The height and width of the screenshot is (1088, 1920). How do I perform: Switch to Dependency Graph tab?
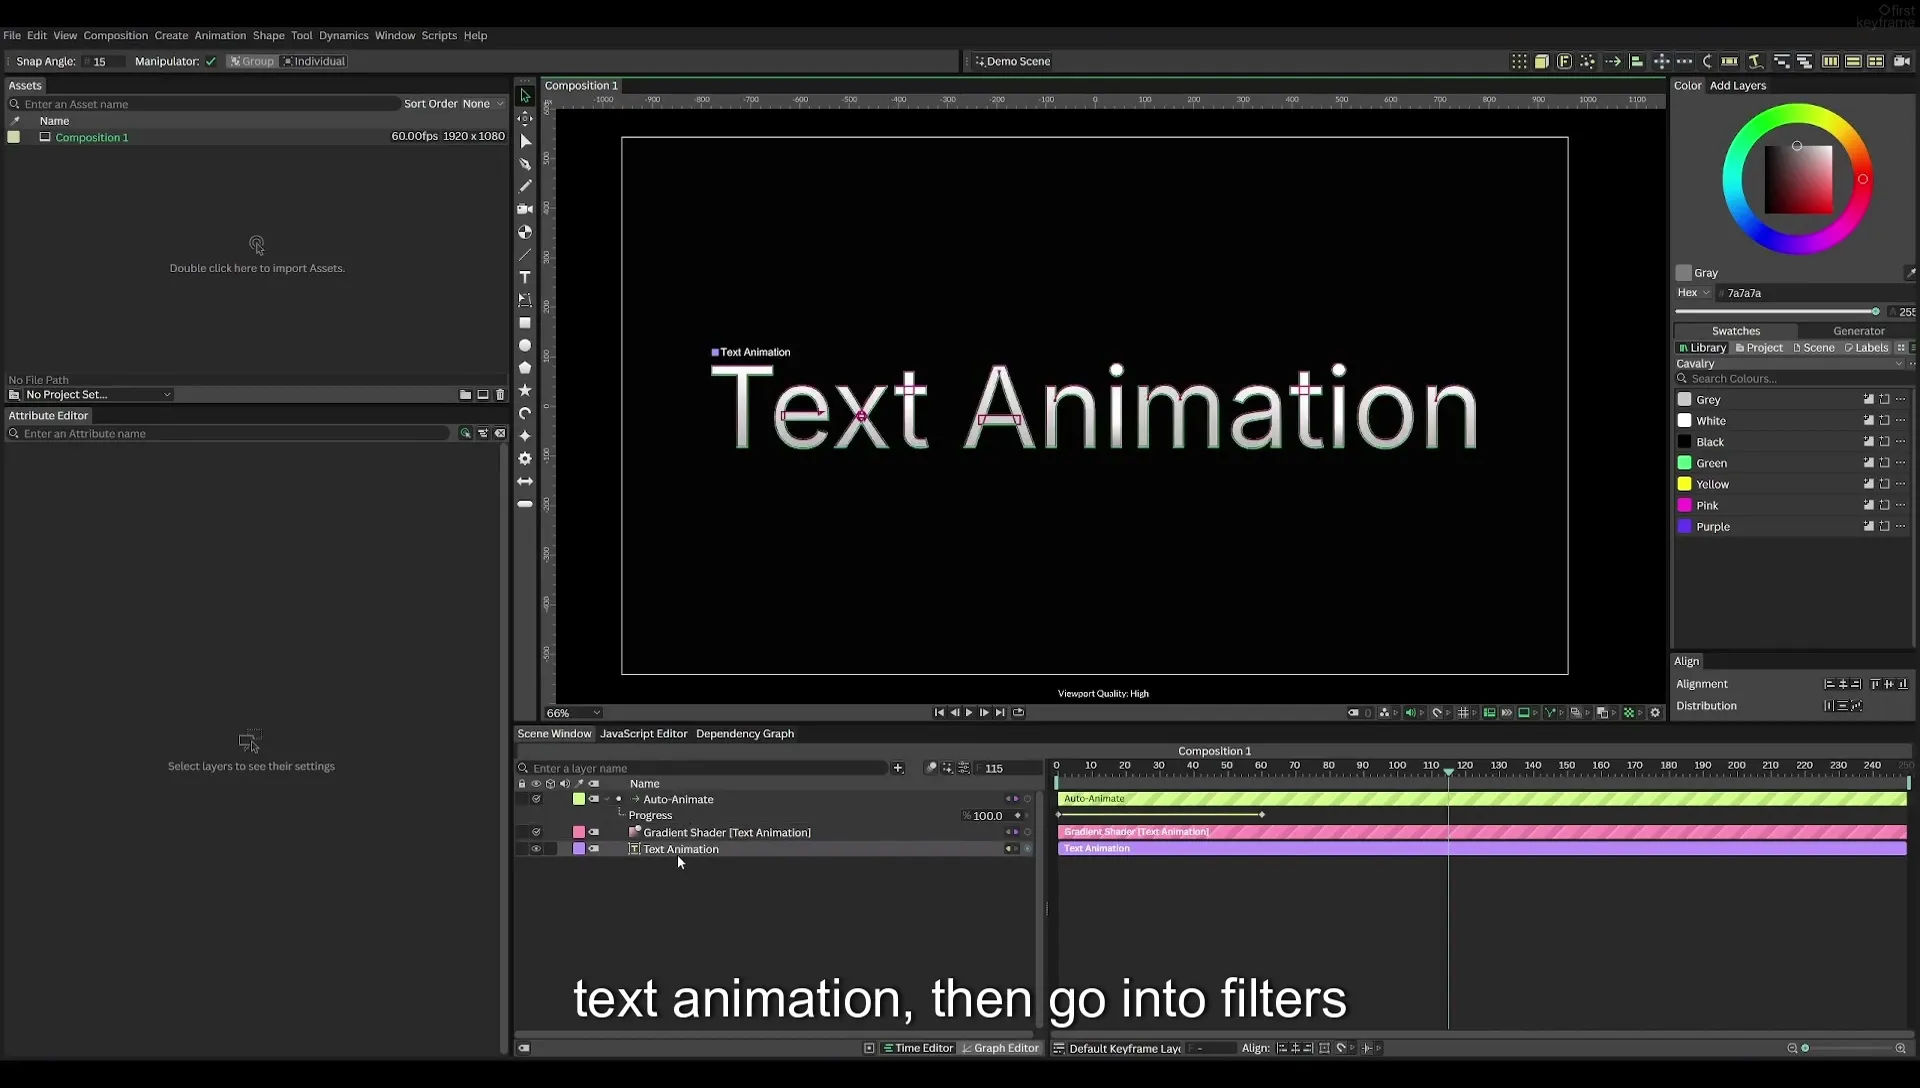(x=745, y=734)
